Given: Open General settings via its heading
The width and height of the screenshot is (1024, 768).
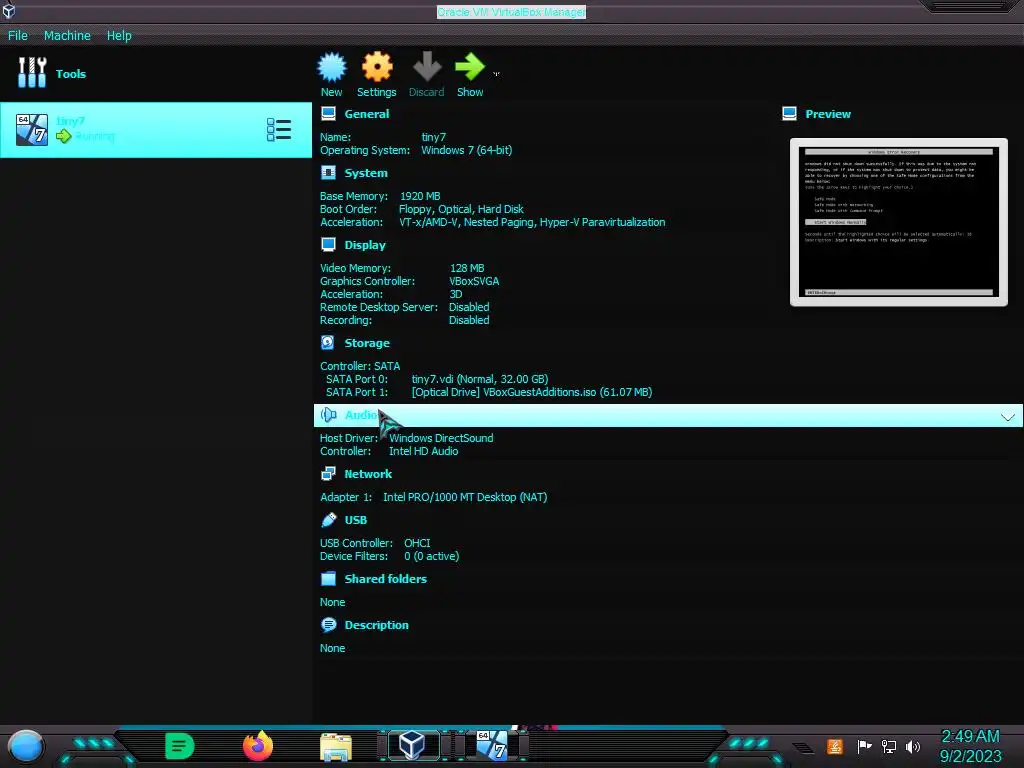Looking at the screenshot, I should (x=366, y=114).
